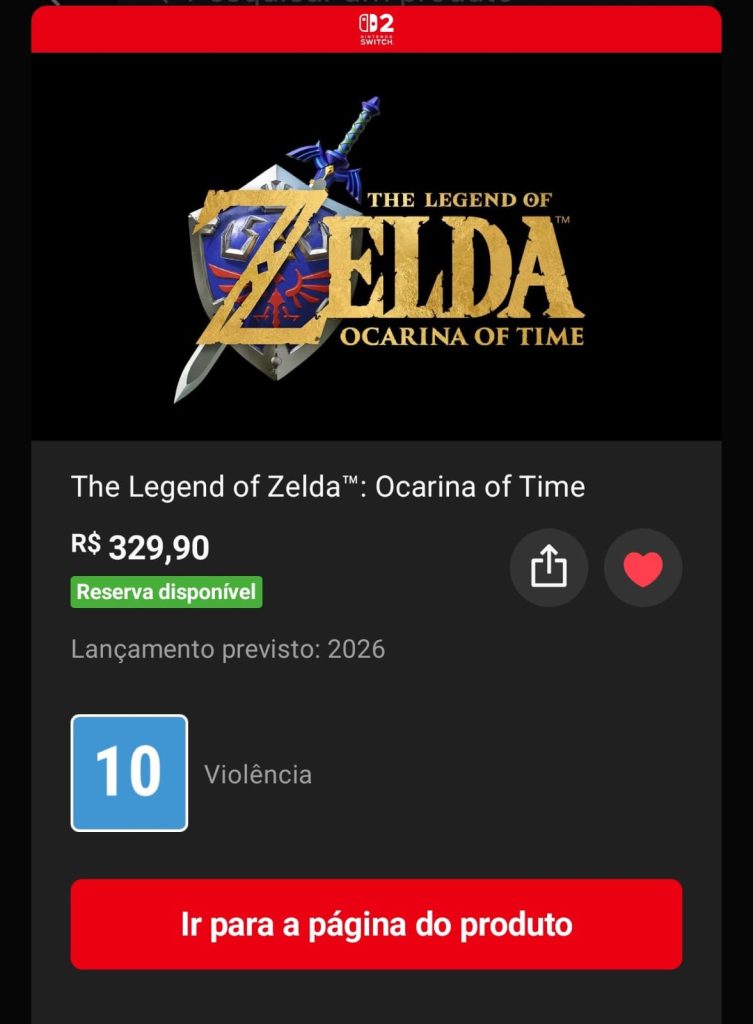Click the Lançamento previsto: 2026 text

[x=228, y=649]
